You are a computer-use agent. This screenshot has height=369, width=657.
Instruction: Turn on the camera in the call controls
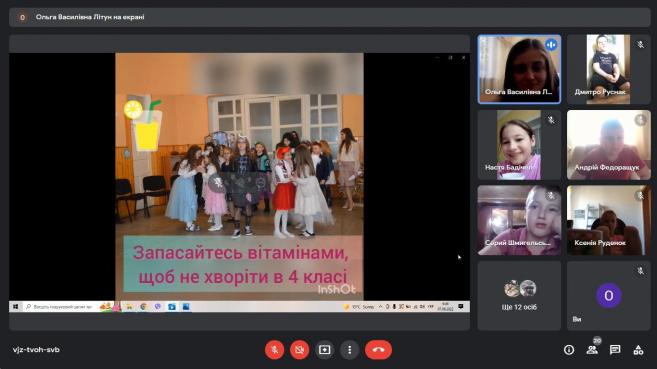pyautogui.click(x=299, y=350)
